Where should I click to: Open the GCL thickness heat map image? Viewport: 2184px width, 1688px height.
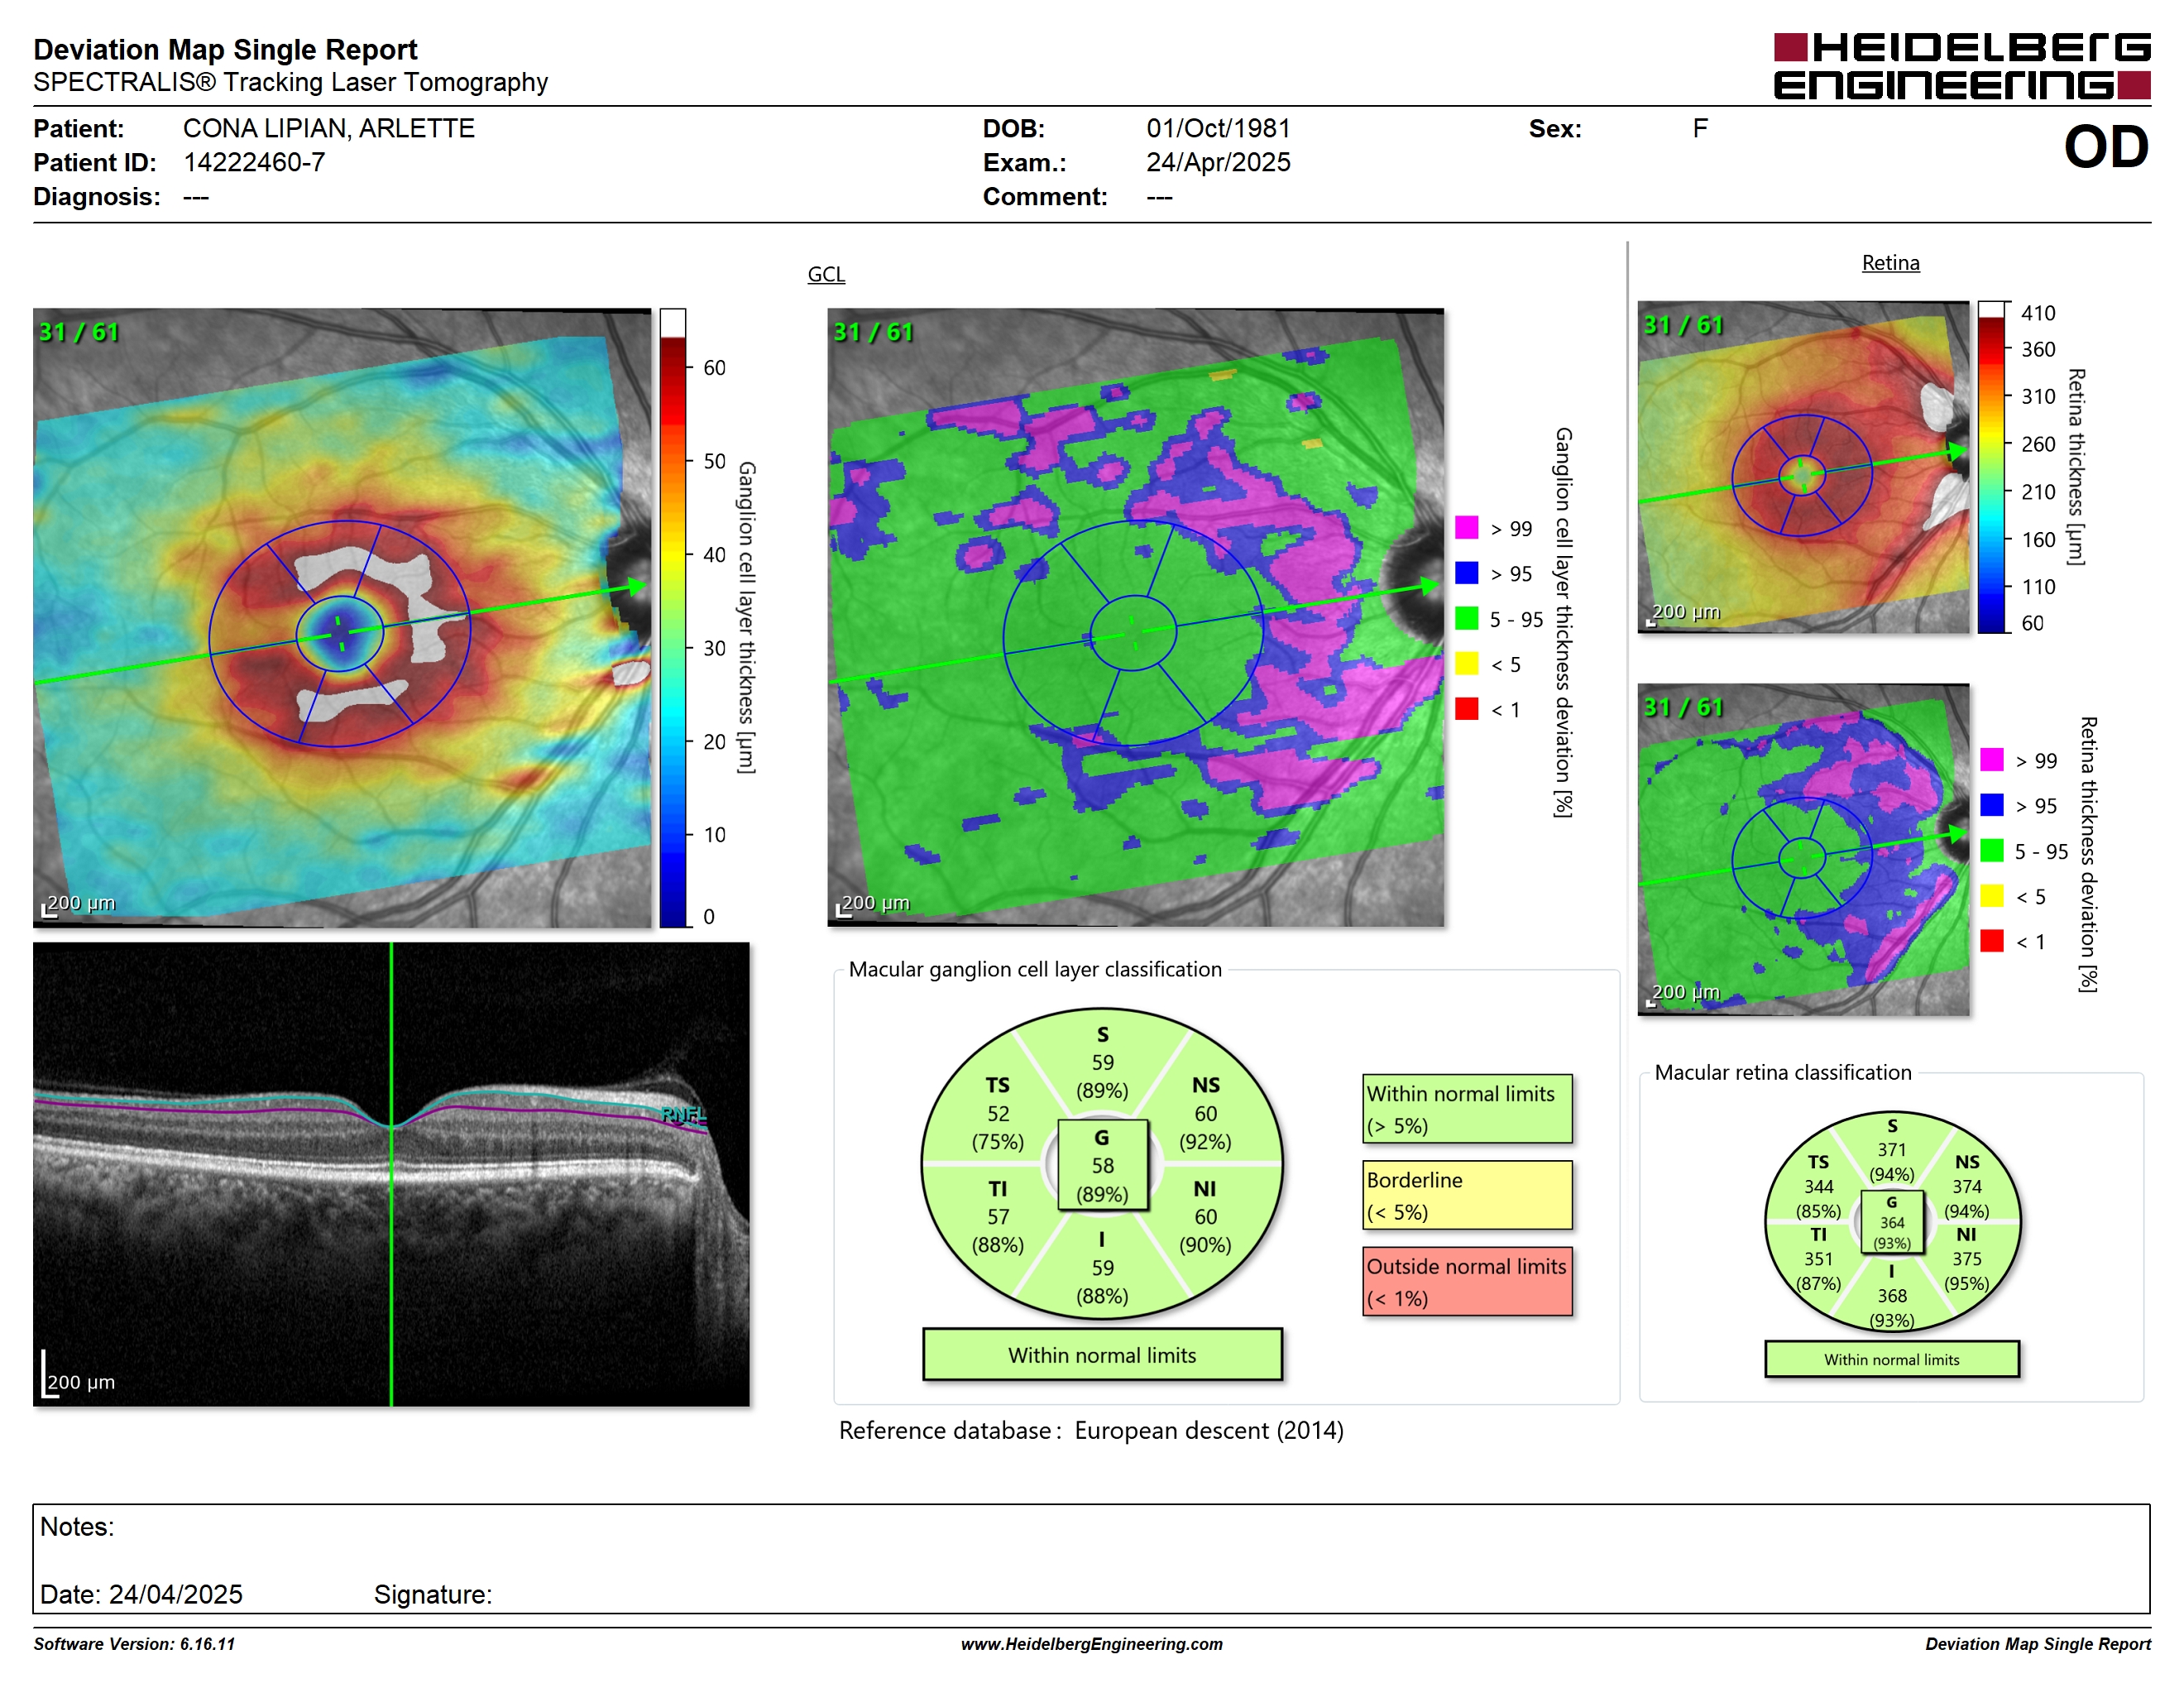tap(342, 617)
